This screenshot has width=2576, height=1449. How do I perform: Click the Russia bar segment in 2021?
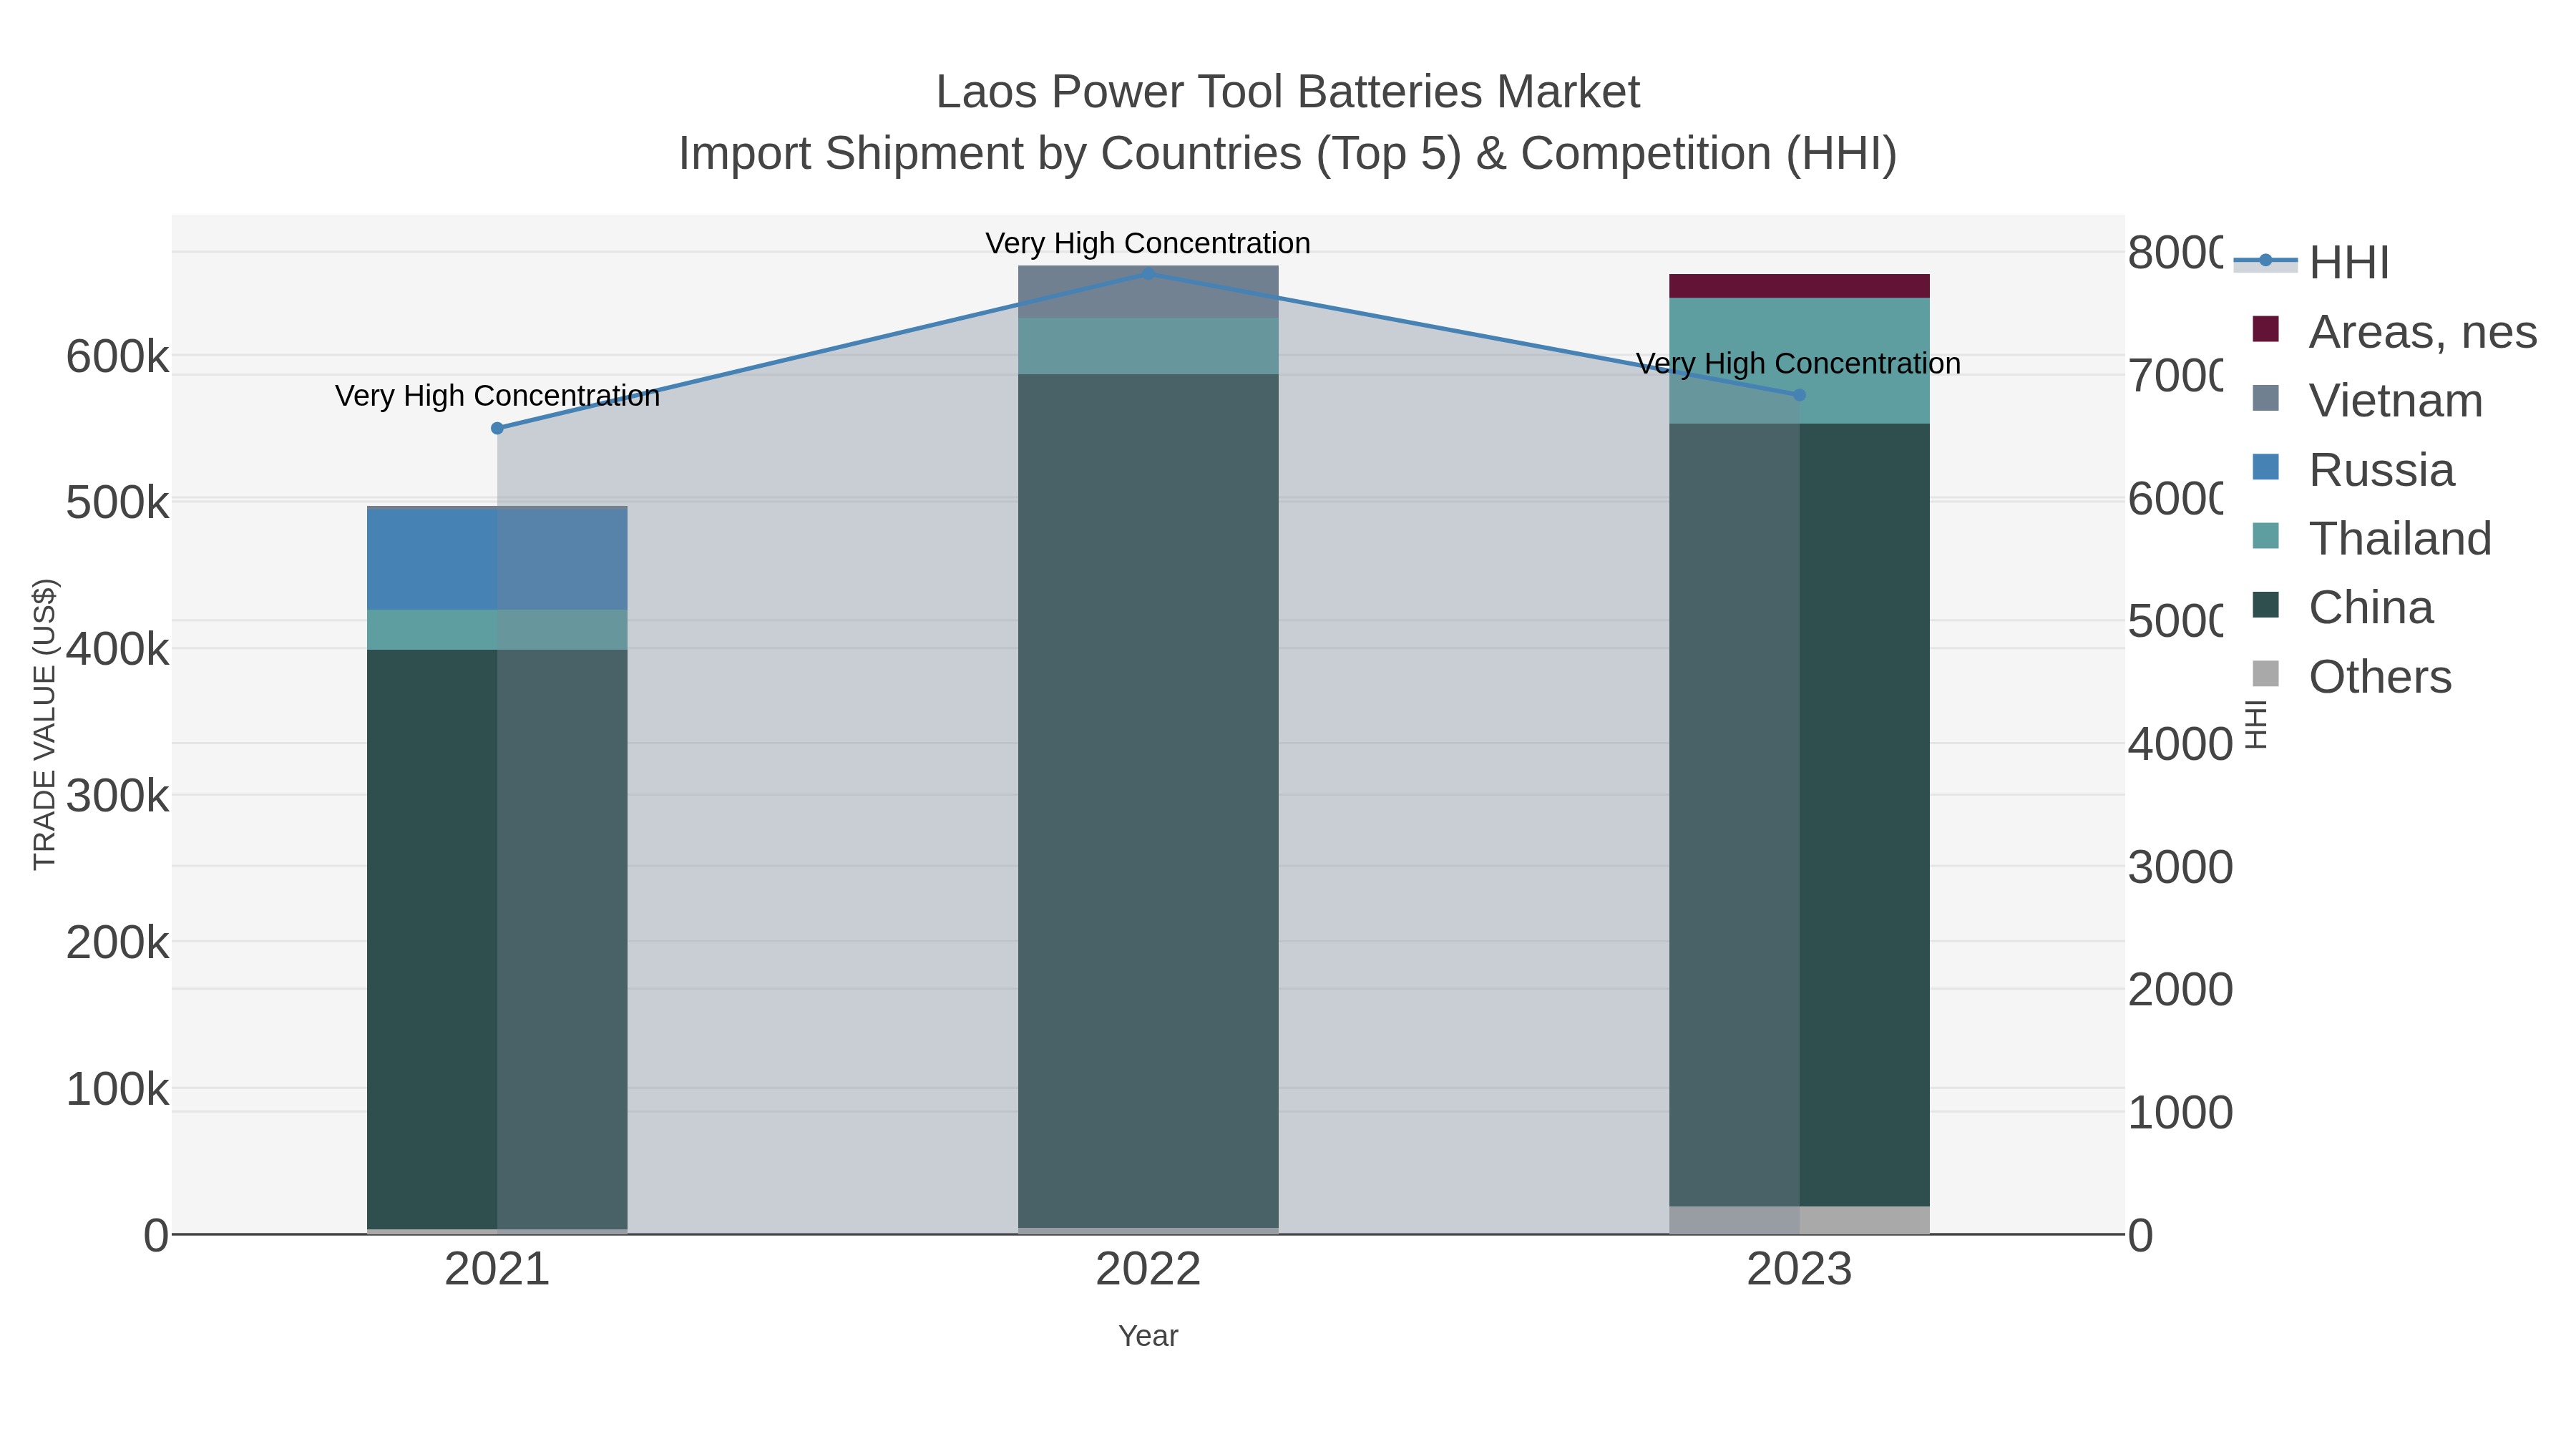click(497, 560)
